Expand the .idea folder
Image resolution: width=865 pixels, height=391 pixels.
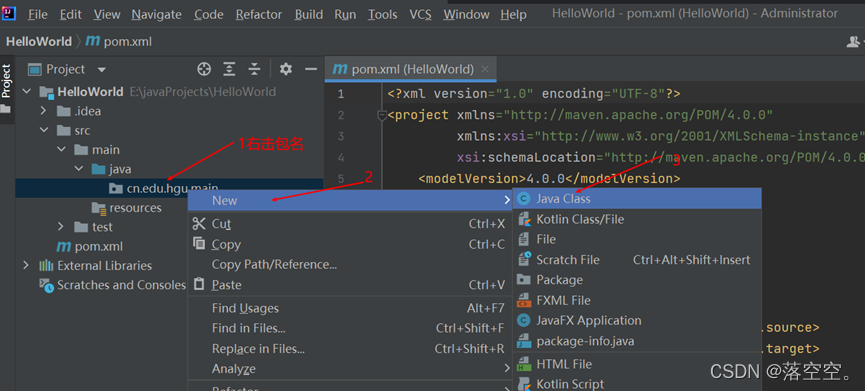tap(44, 111)
